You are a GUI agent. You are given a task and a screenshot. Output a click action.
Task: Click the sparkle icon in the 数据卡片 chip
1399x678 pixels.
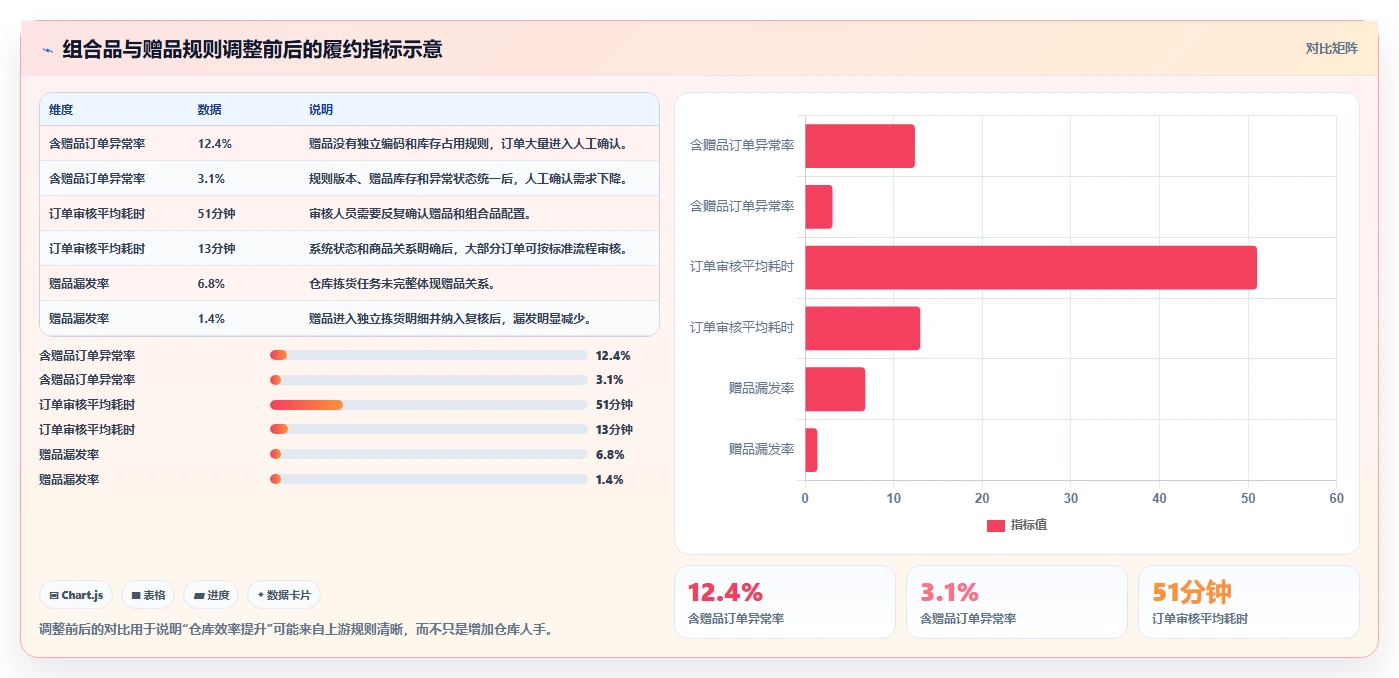pyautogui.click(x=261, y=595)
